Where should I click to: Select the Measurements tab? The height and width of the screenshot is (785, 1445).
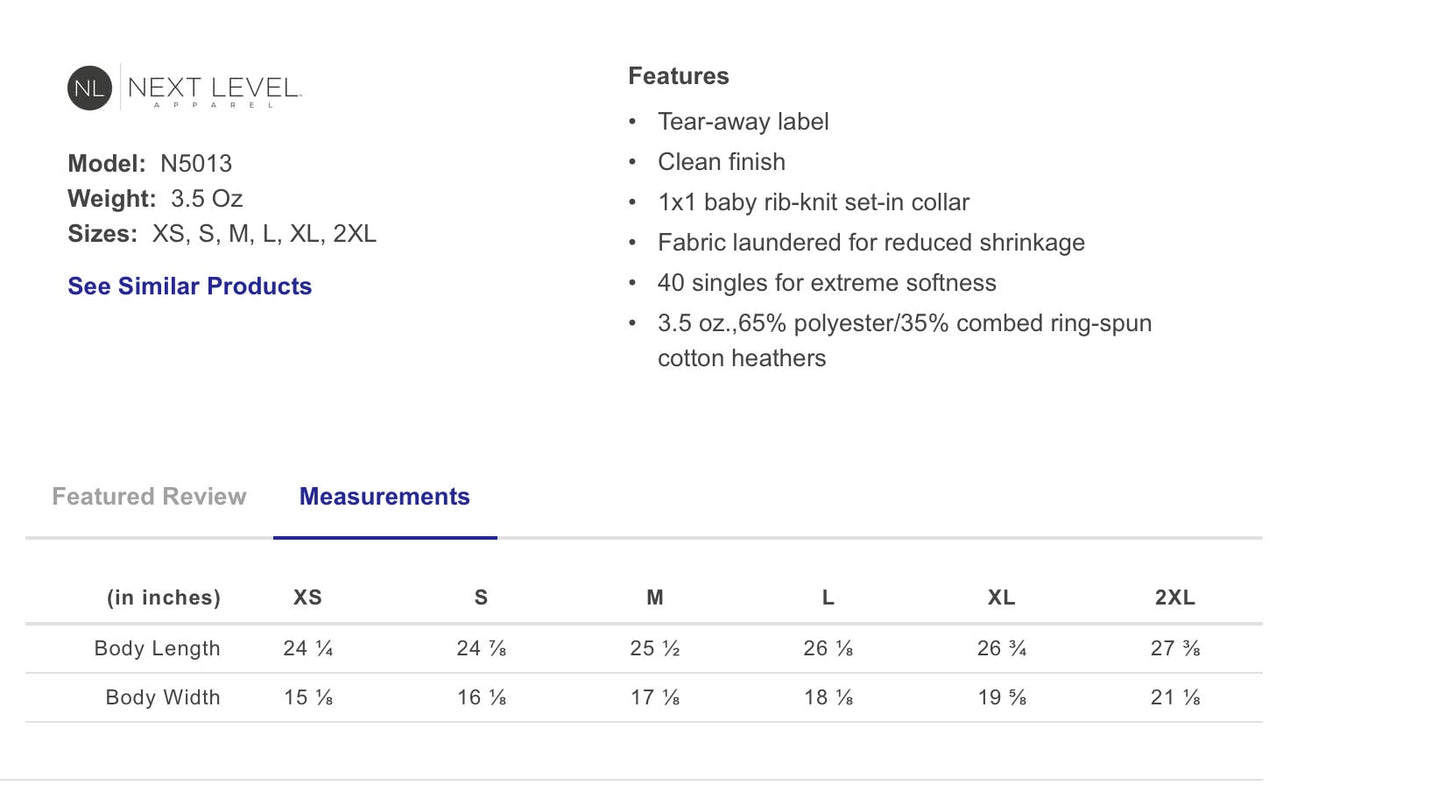(x=384, y=497)
